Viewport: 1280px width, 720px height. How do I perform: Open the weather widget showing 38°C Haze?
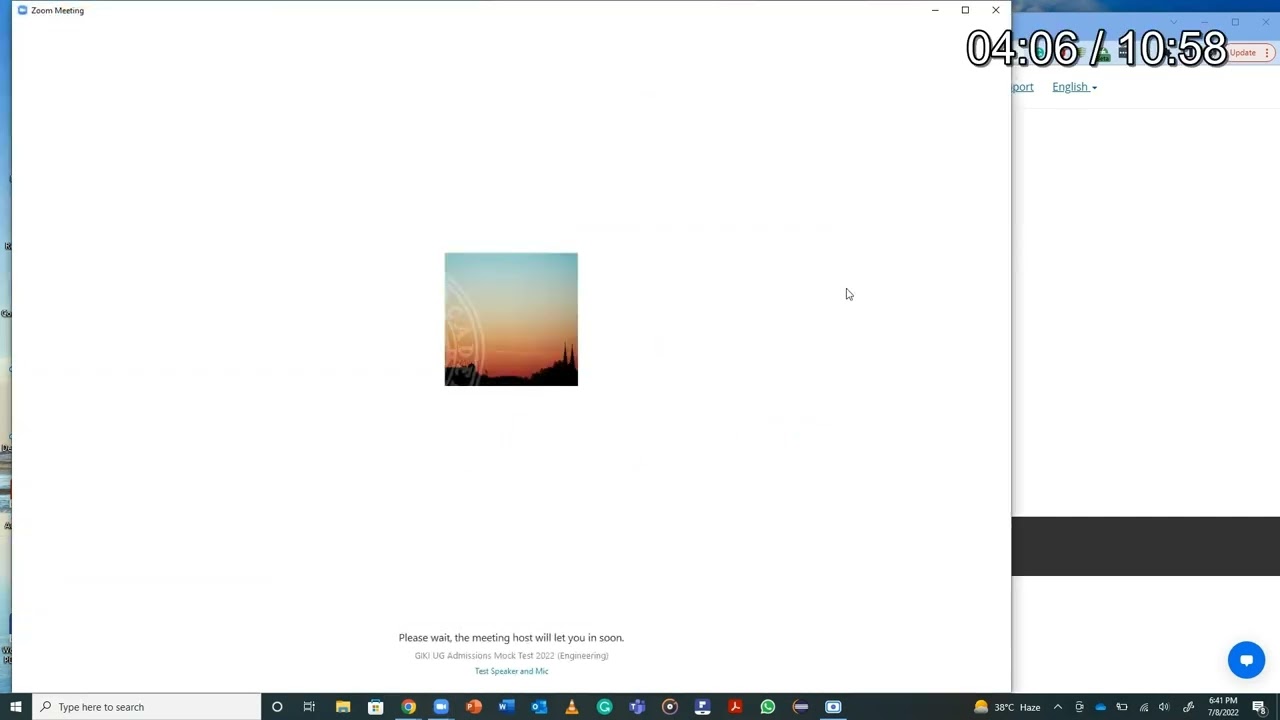click(x=1007, y=707)
